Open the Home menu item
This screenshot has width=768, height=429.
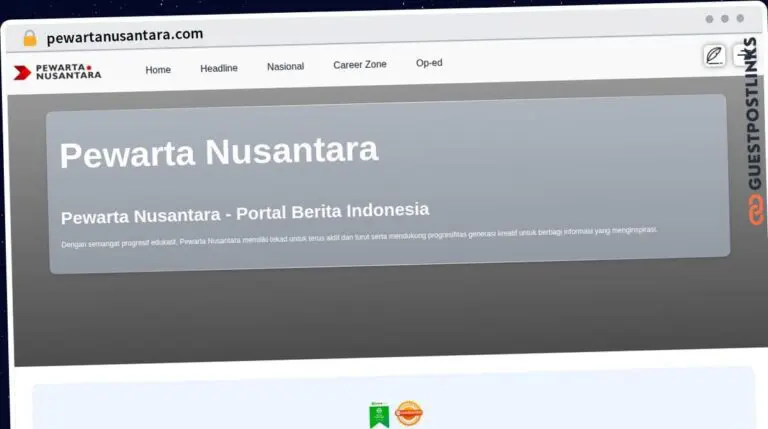click(x=158, y=70)
